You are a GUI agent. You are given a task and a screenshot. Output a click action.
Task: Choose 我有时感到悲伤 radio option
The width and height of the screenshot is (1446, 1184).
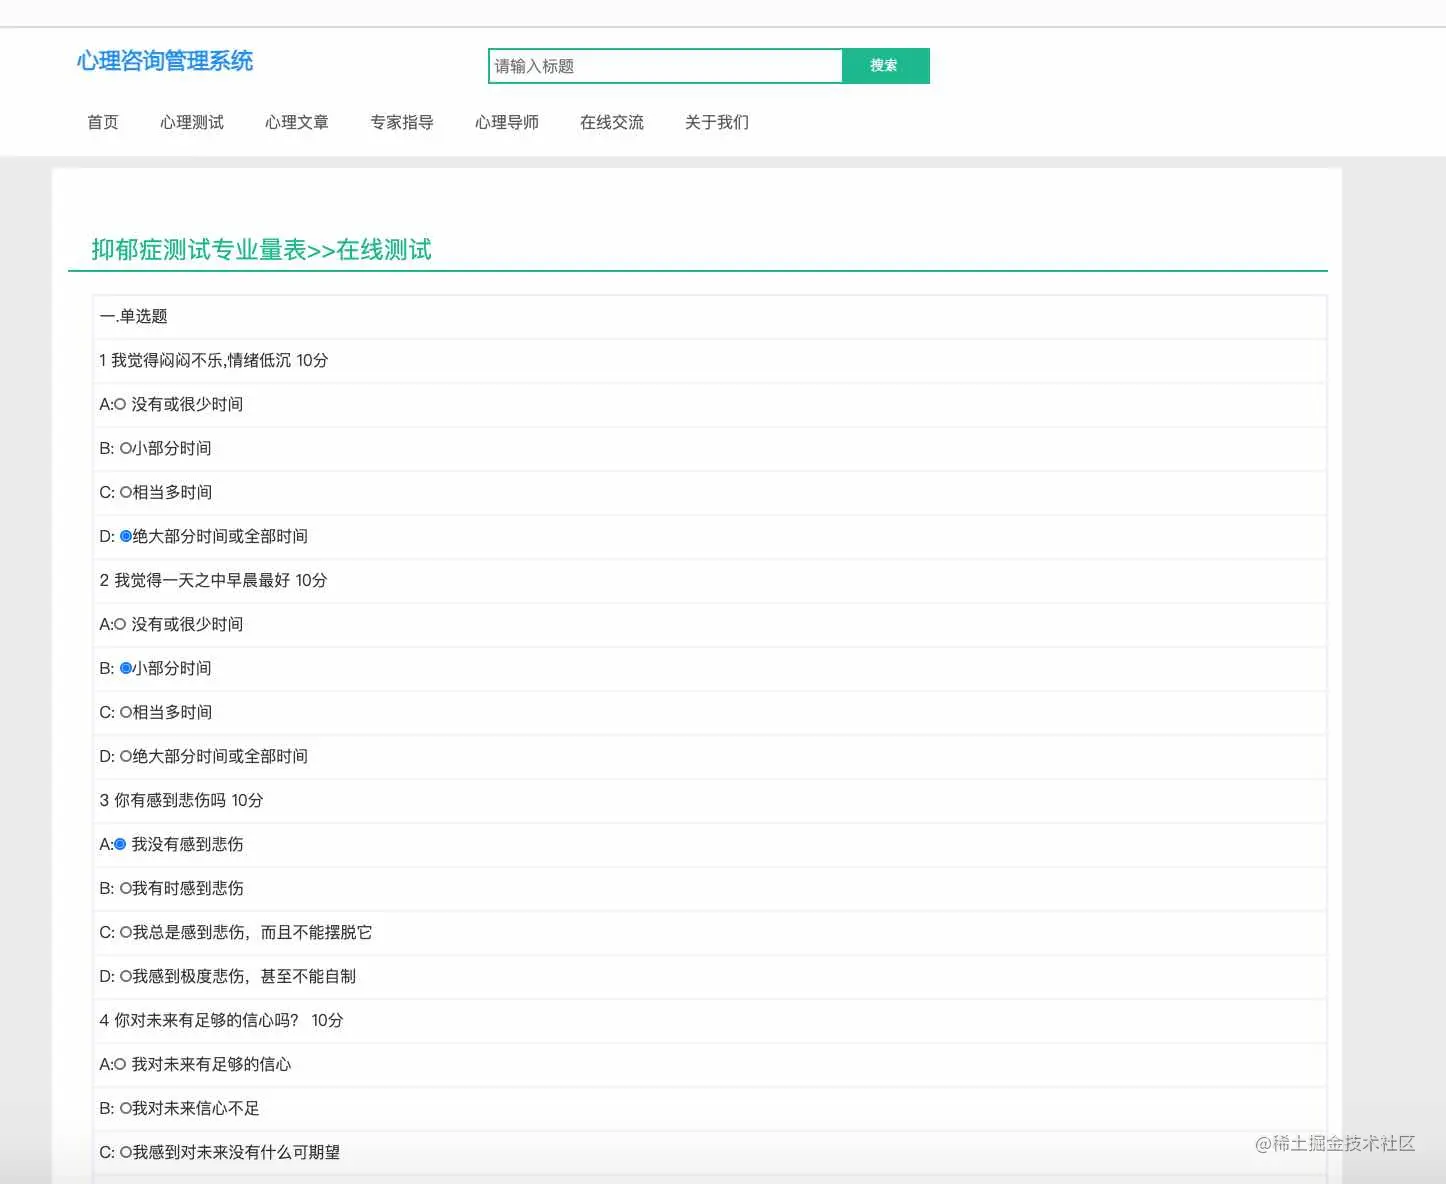point(126,889)
